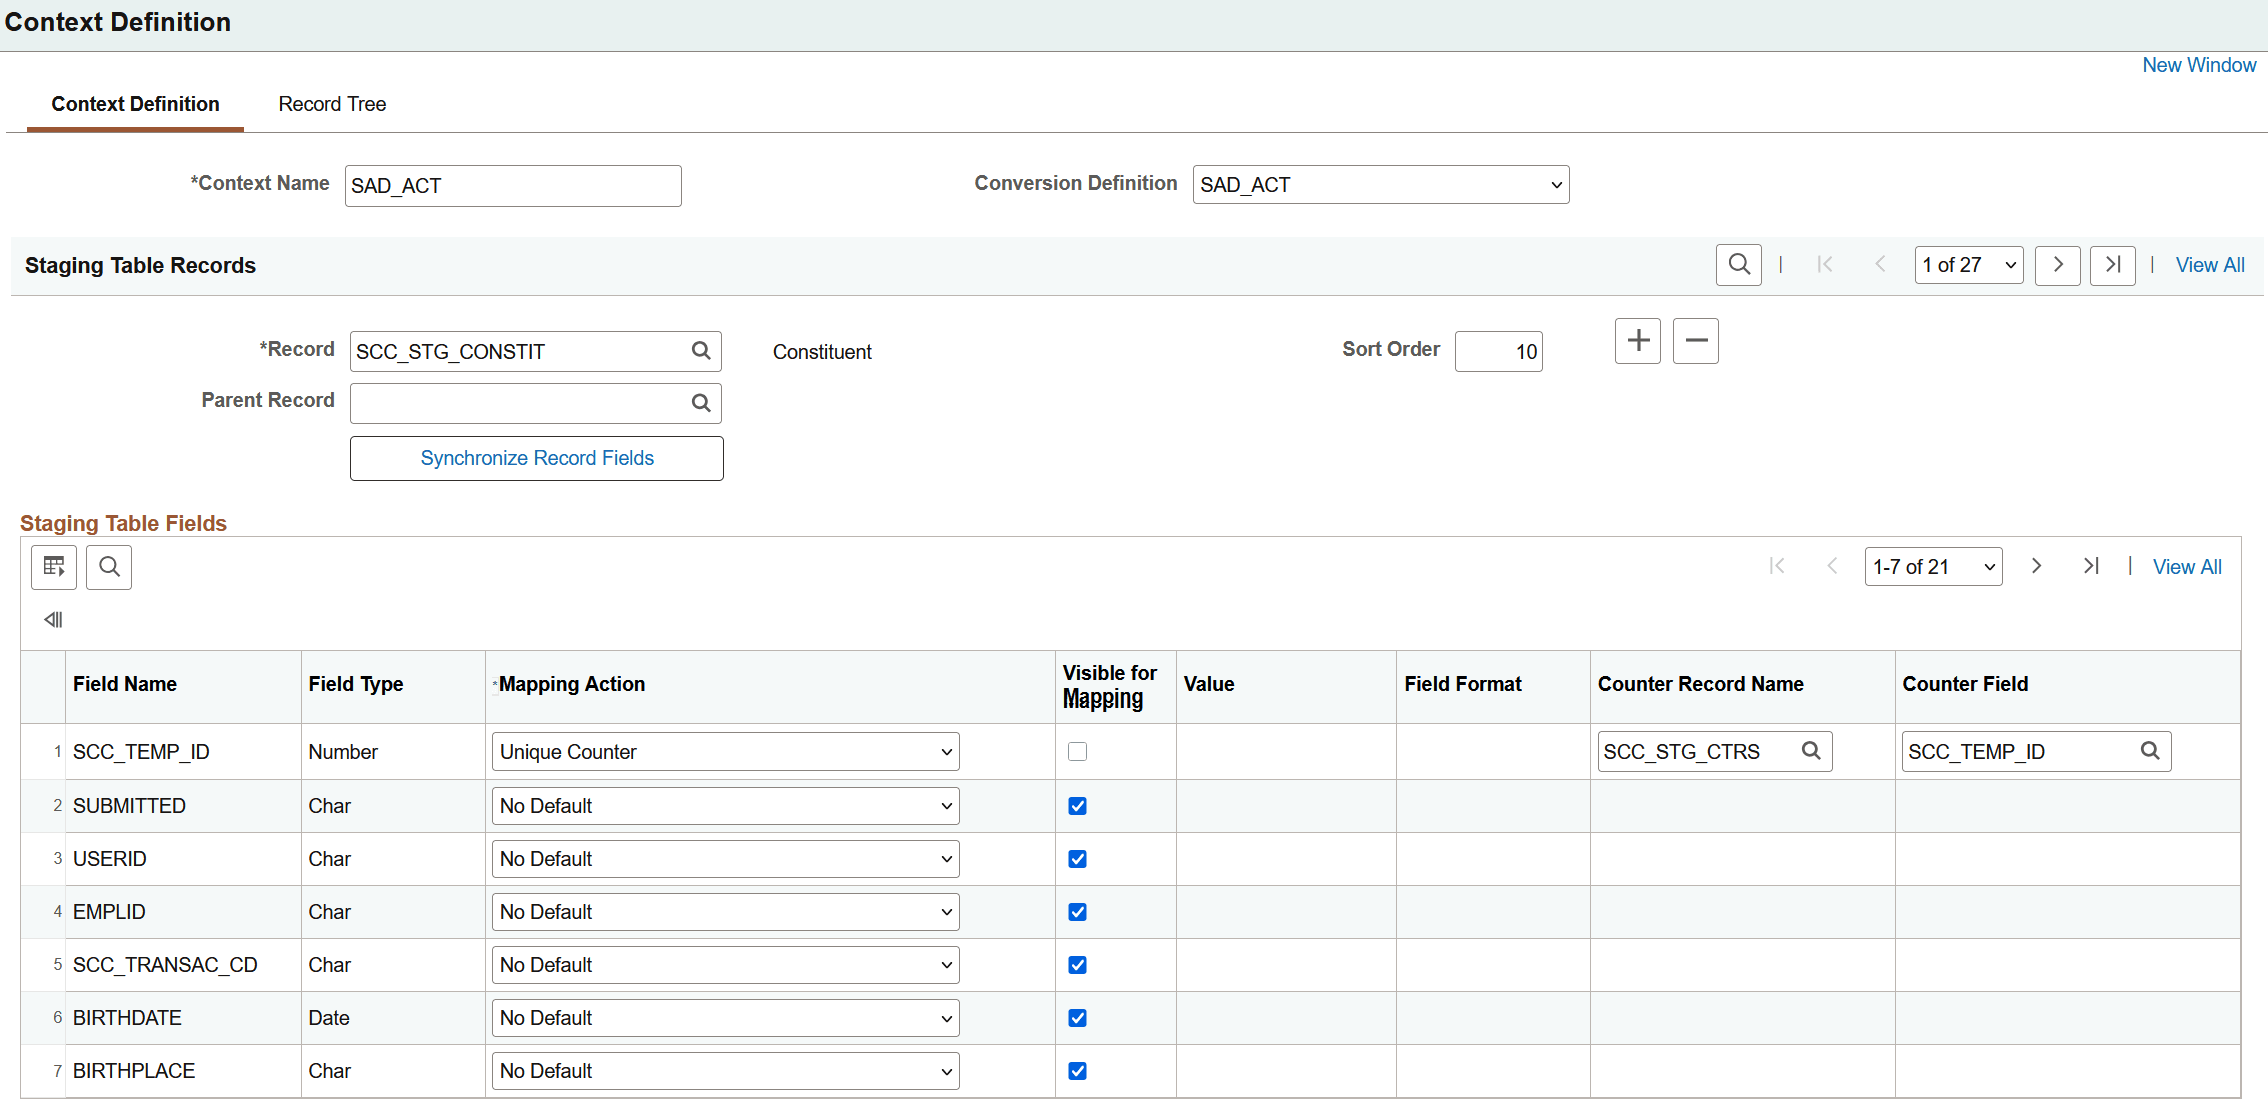Enable Visible for Mapping on SCC_TEMP_ID
This screenshot has width=2268, height=1106.
(x=1077, y=752)
